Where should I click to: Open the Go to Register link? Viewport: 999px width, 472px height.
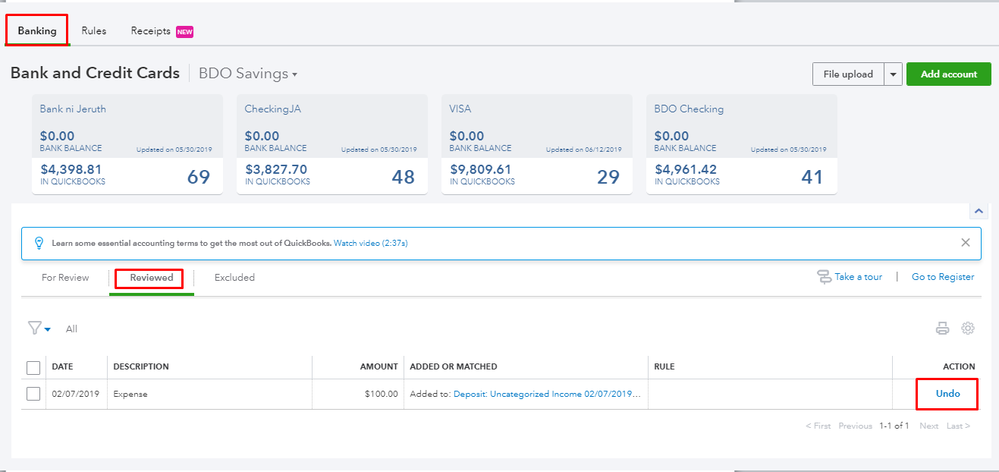[942, 277]
